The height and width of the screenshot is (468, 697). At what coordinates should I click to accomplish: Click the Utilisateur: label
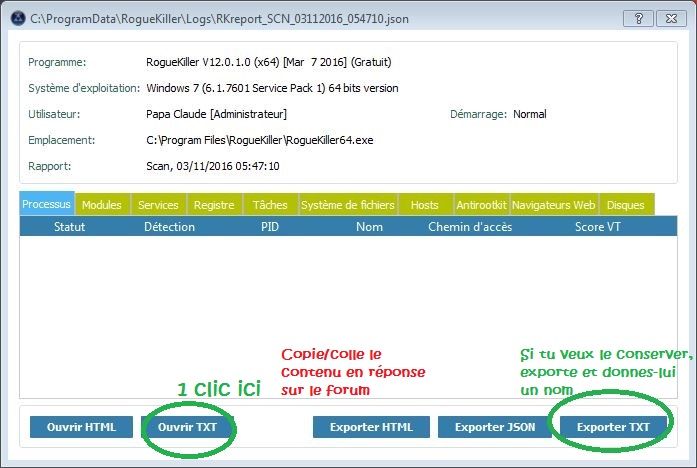[54, 114]
